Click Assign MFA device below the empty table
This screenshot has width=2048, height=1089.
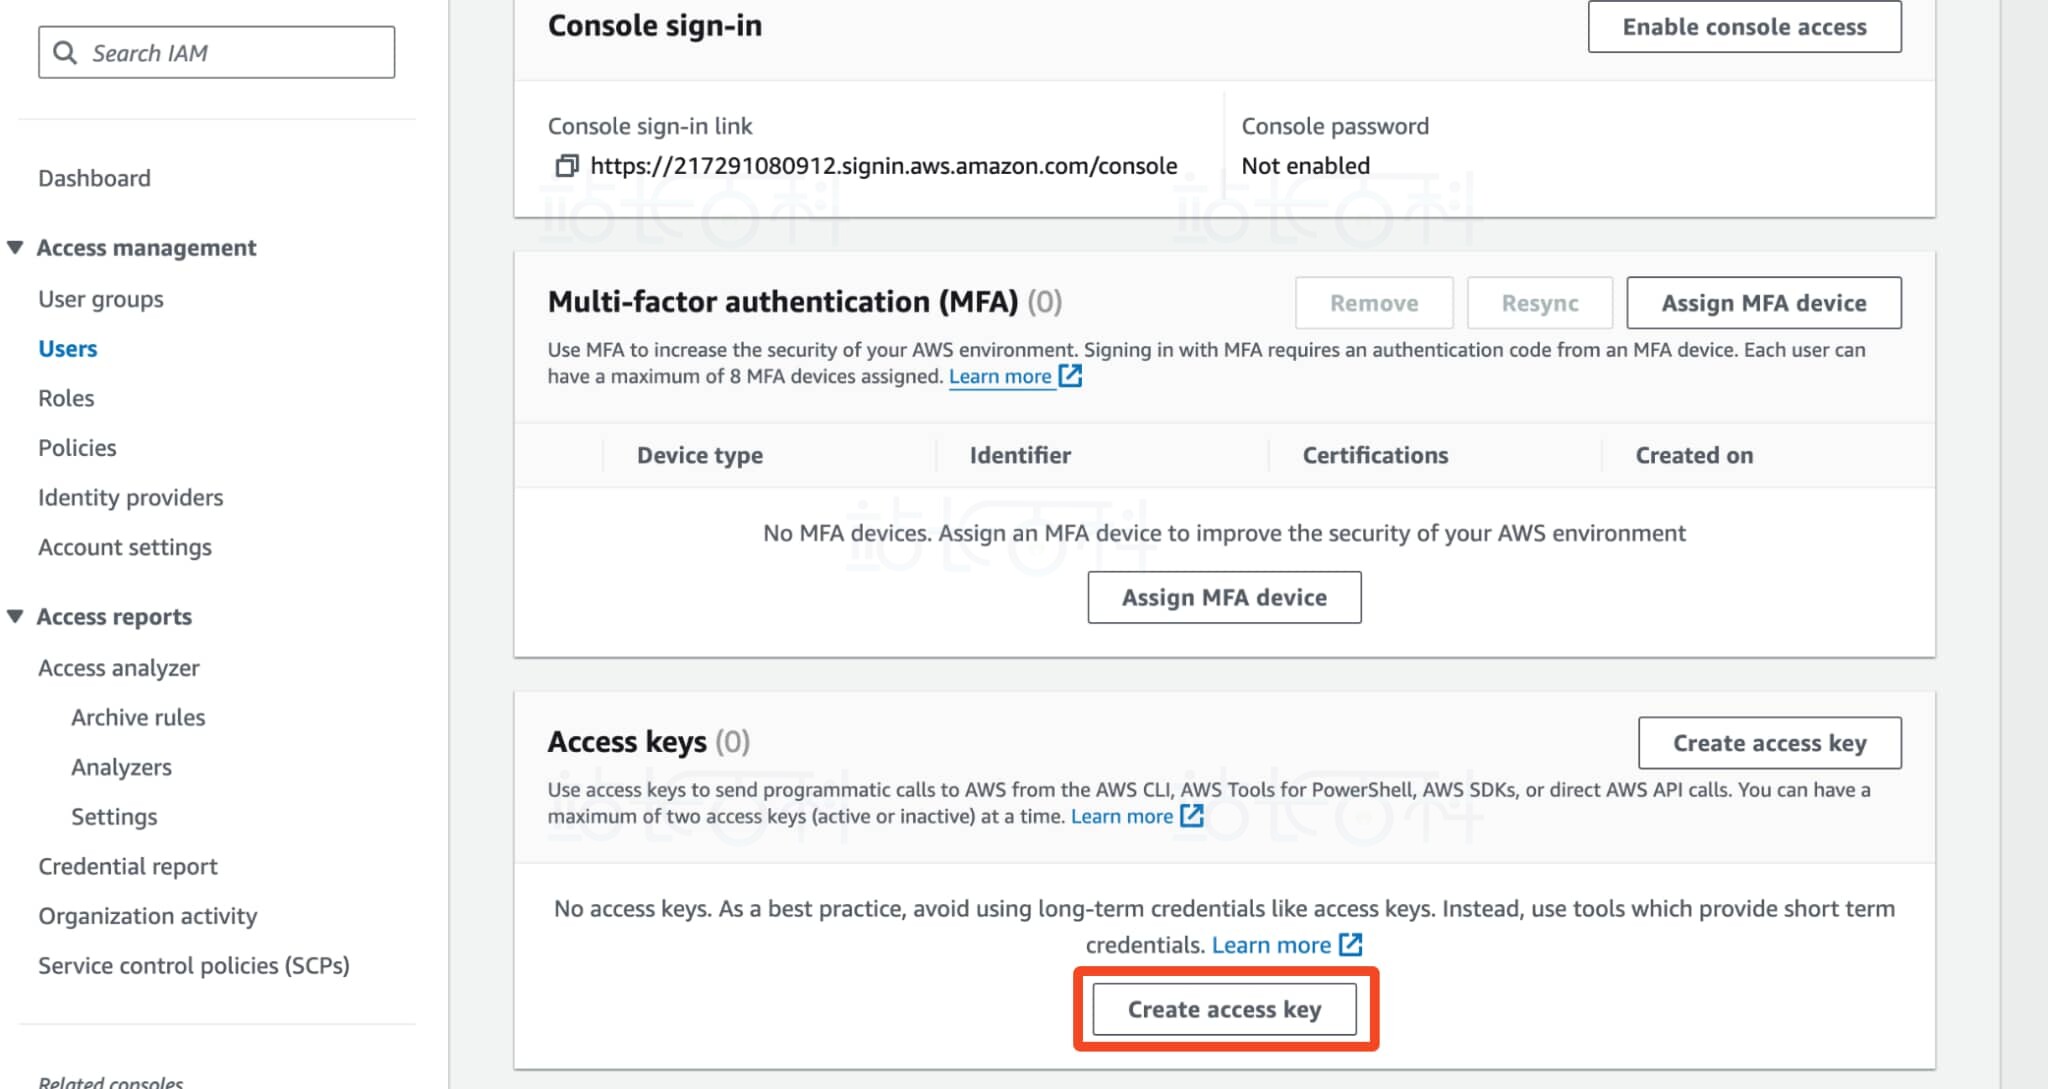point(1224,597)
